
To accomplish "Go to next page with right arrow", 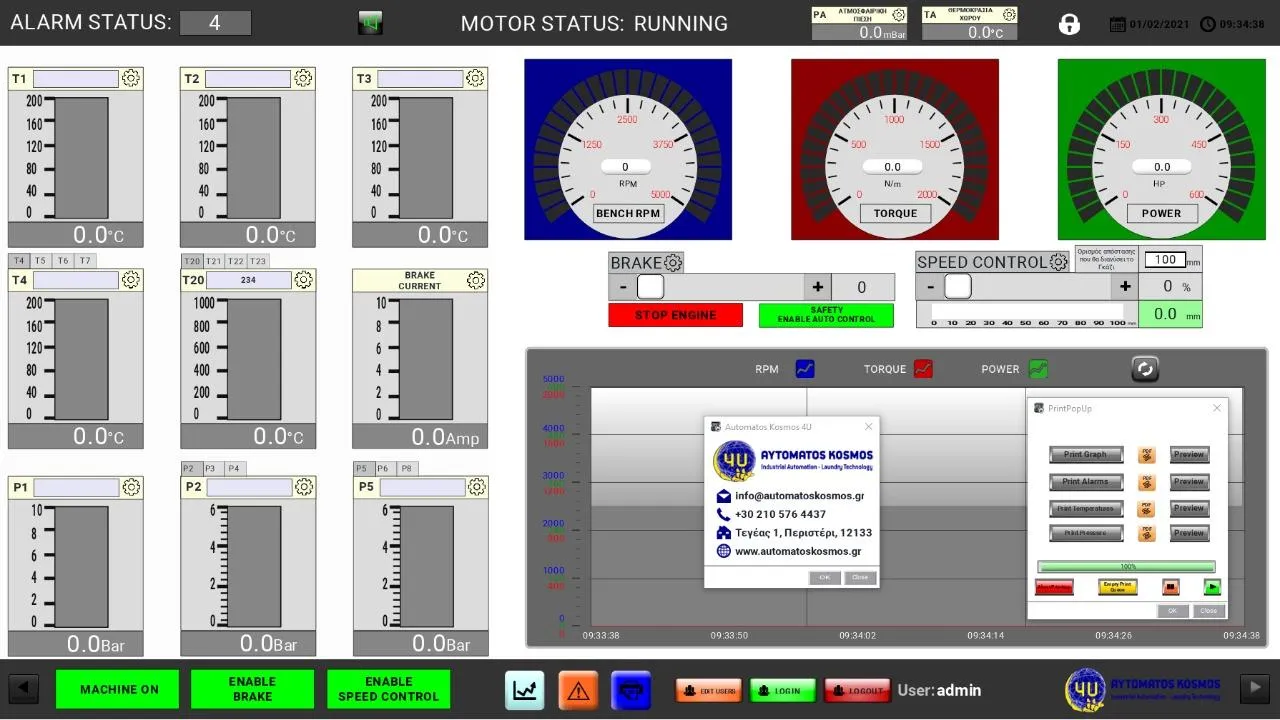I will [1254, 688].
